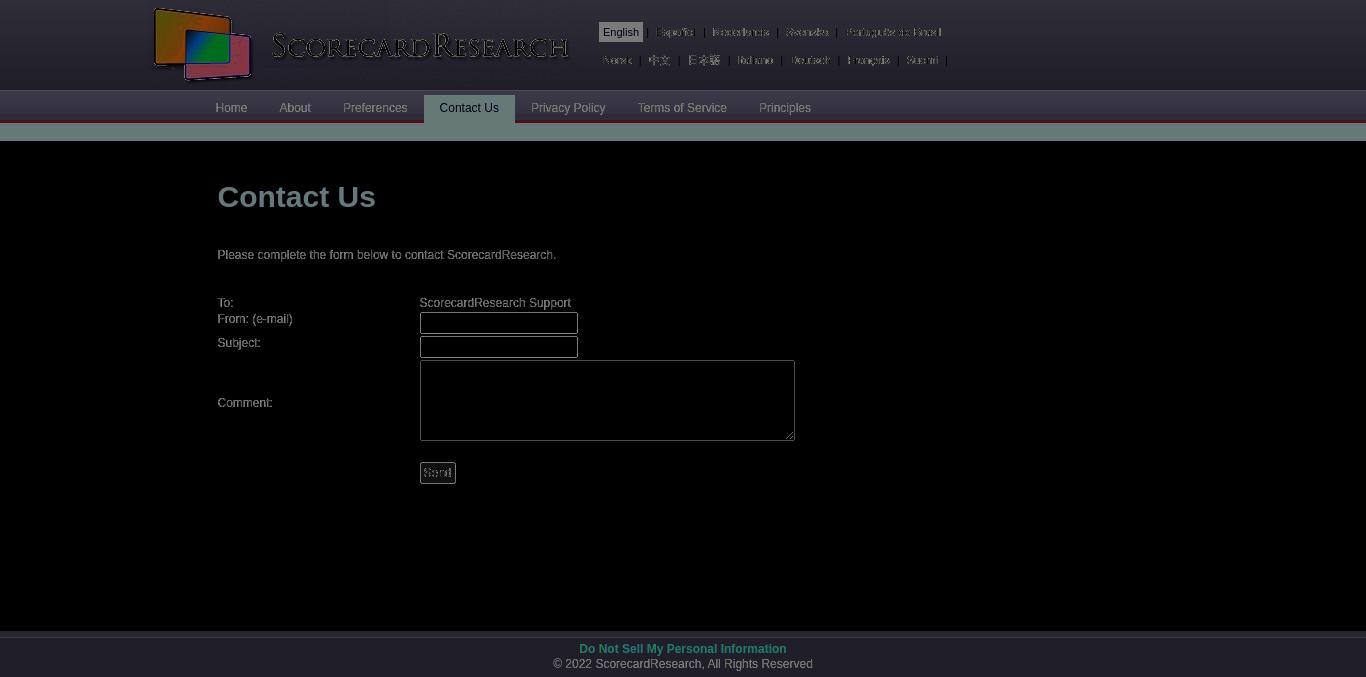The width and height of the screenshot is (1366, 677).
Task: Open Do Not Sell My Personal Information link
Action: [x=683, y=649]
